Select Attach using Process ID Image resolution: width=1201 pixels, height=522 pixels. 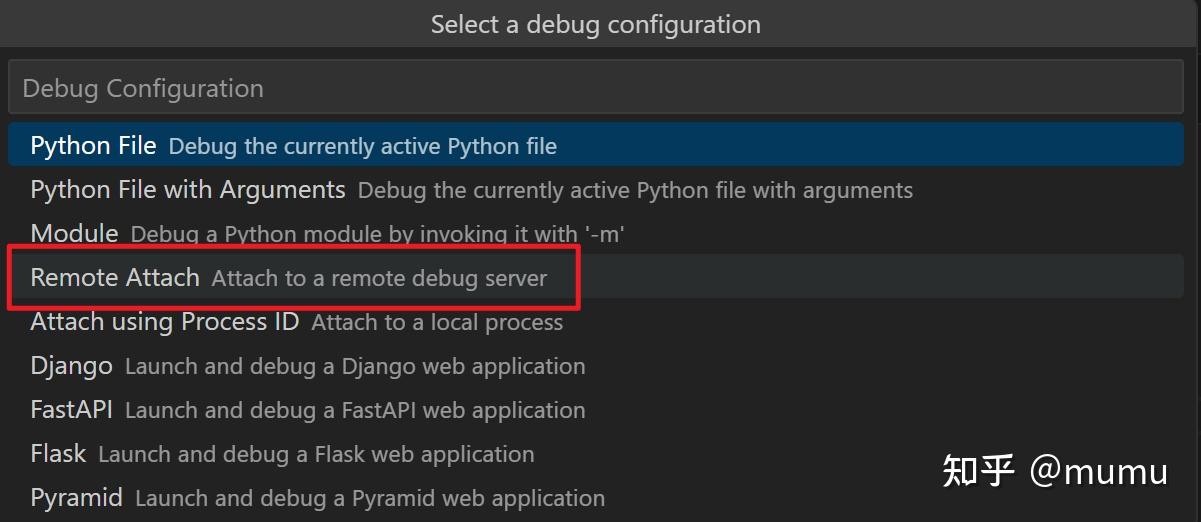(165, 322)
